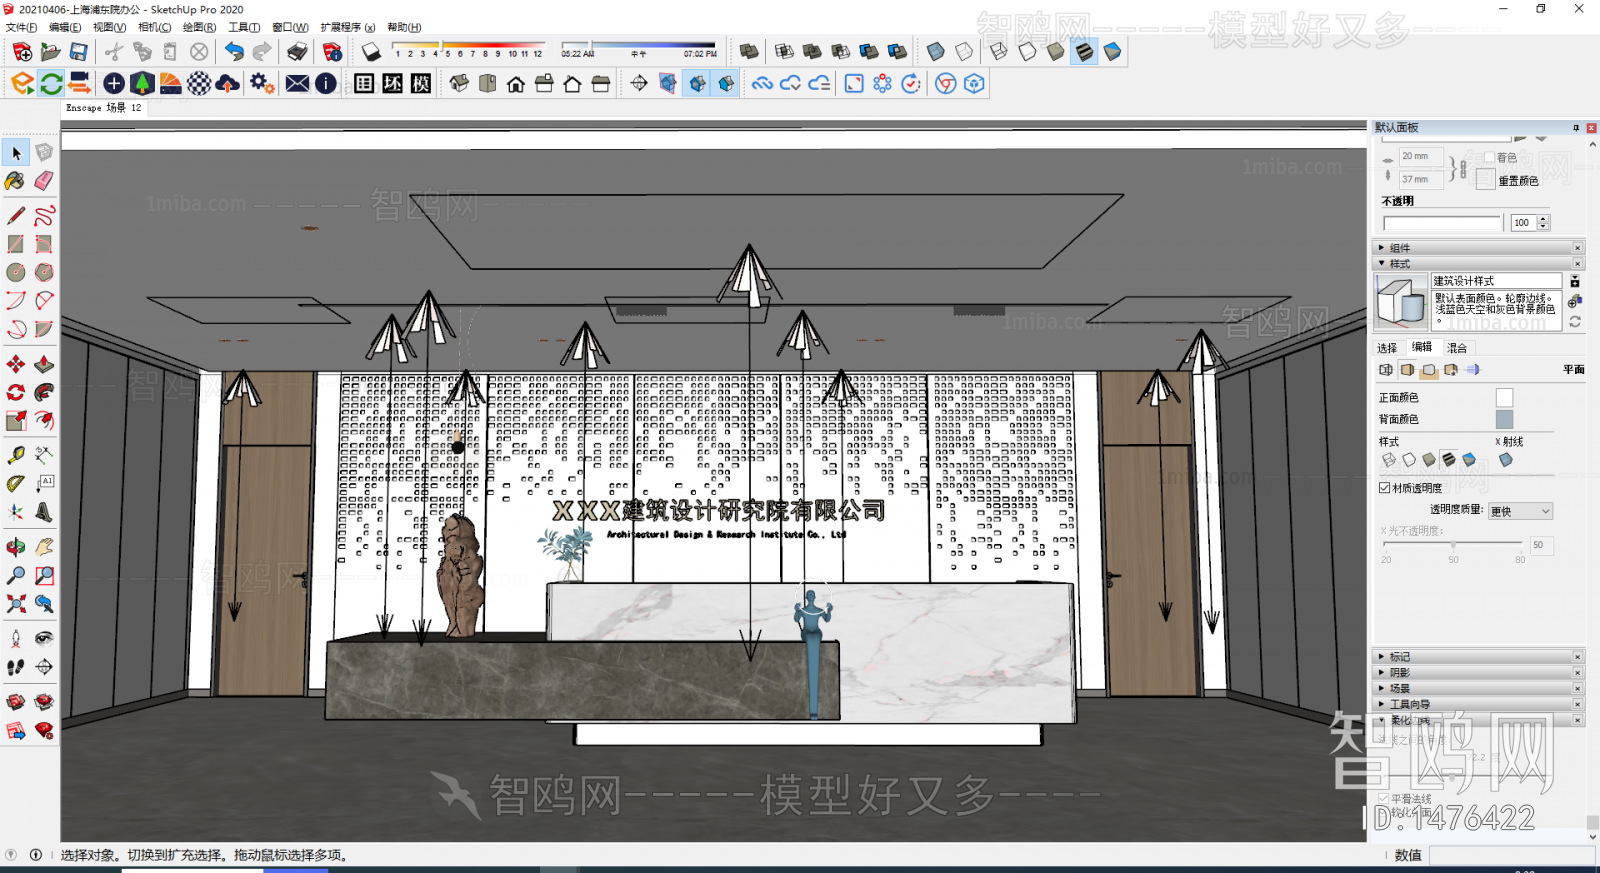Expand the 场景 panel section

coord(1477,688)
